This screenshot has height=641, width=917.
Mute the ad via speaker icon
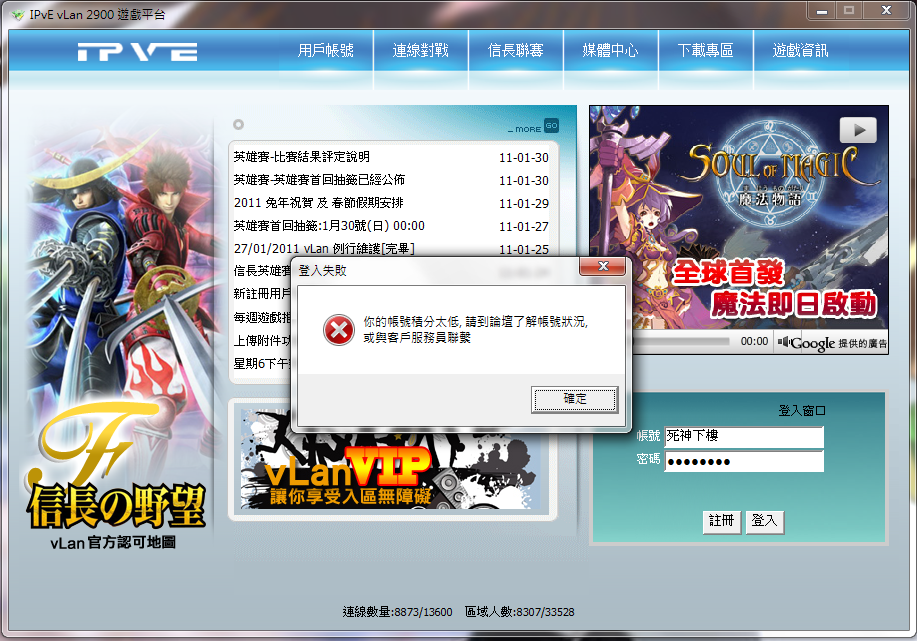click(783, 342)
